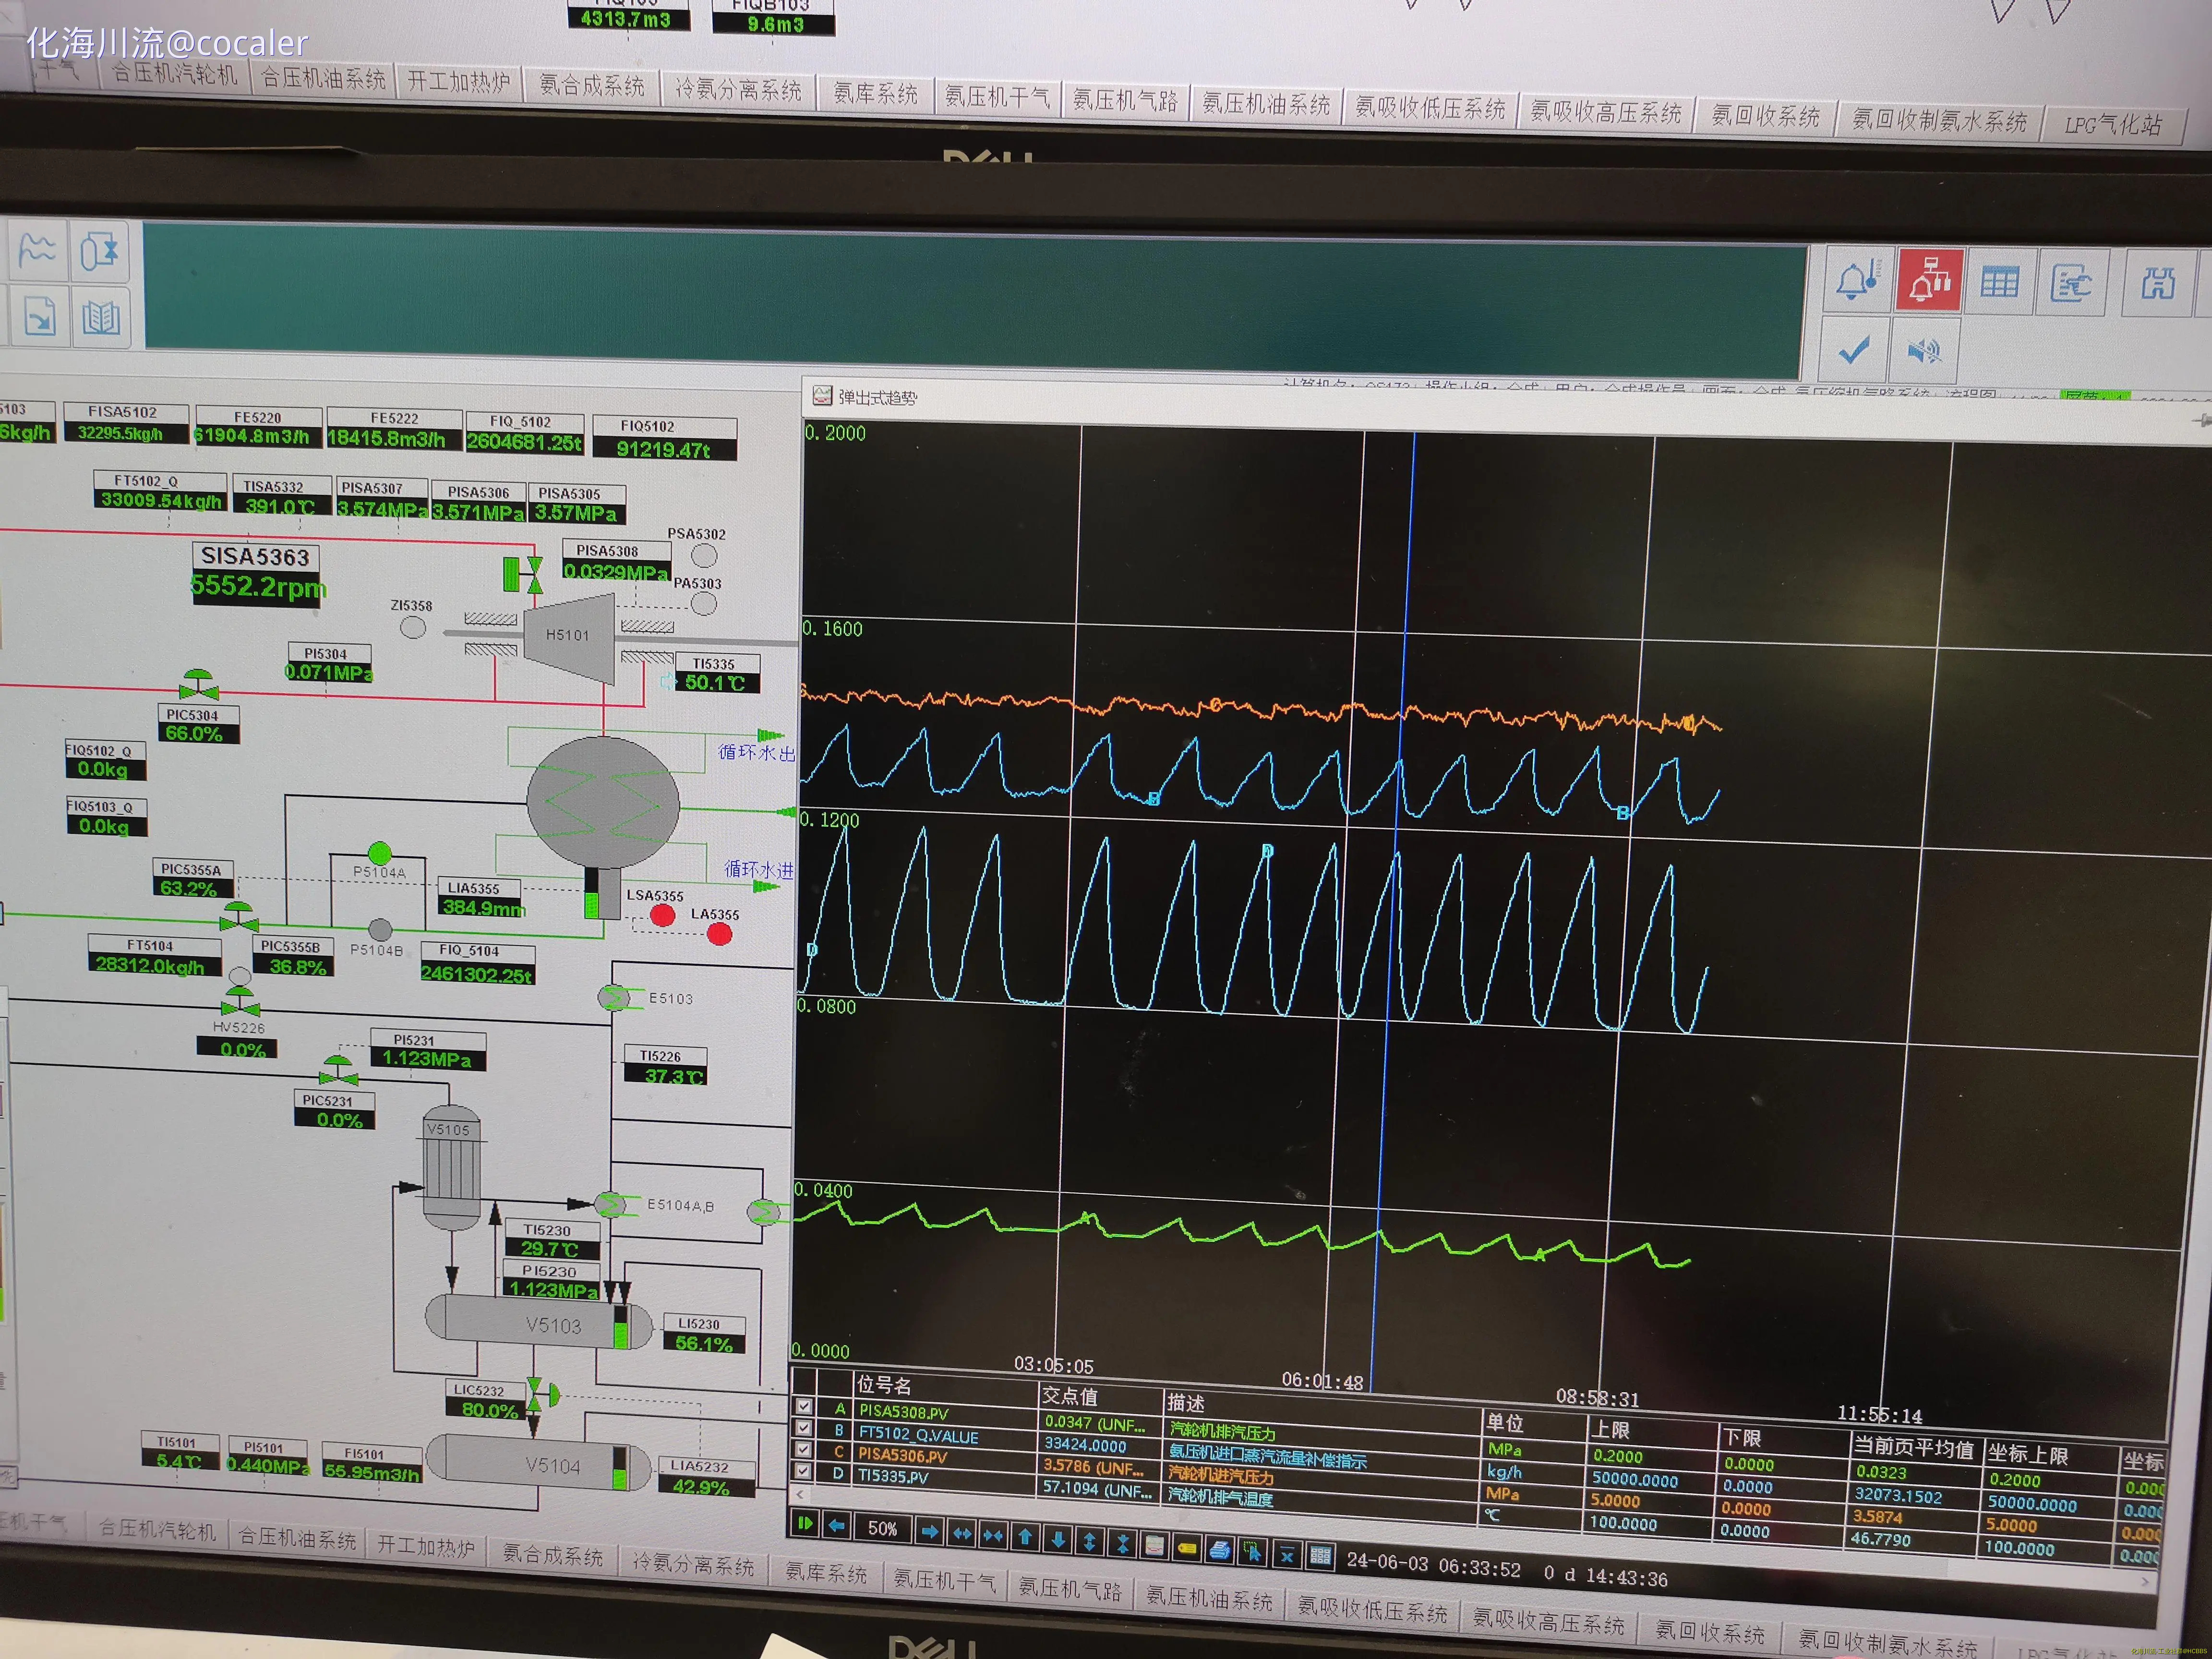Compress vertical scale with inward vertical arrows
This screenshot has width=2212, height=1659.
[x=1122, y=1543]
